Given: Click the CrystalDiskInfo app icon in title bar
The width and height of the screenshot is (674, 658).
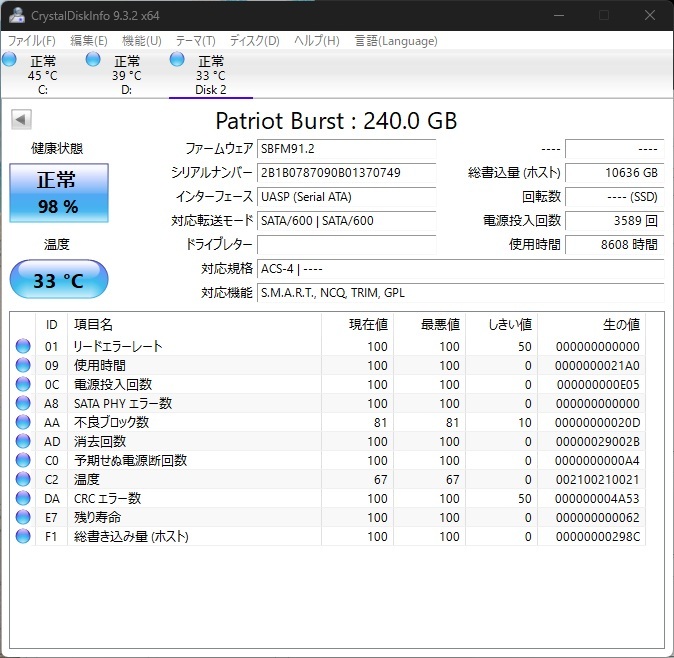Looking at the screenshot, I should click(x=17, y=15).
